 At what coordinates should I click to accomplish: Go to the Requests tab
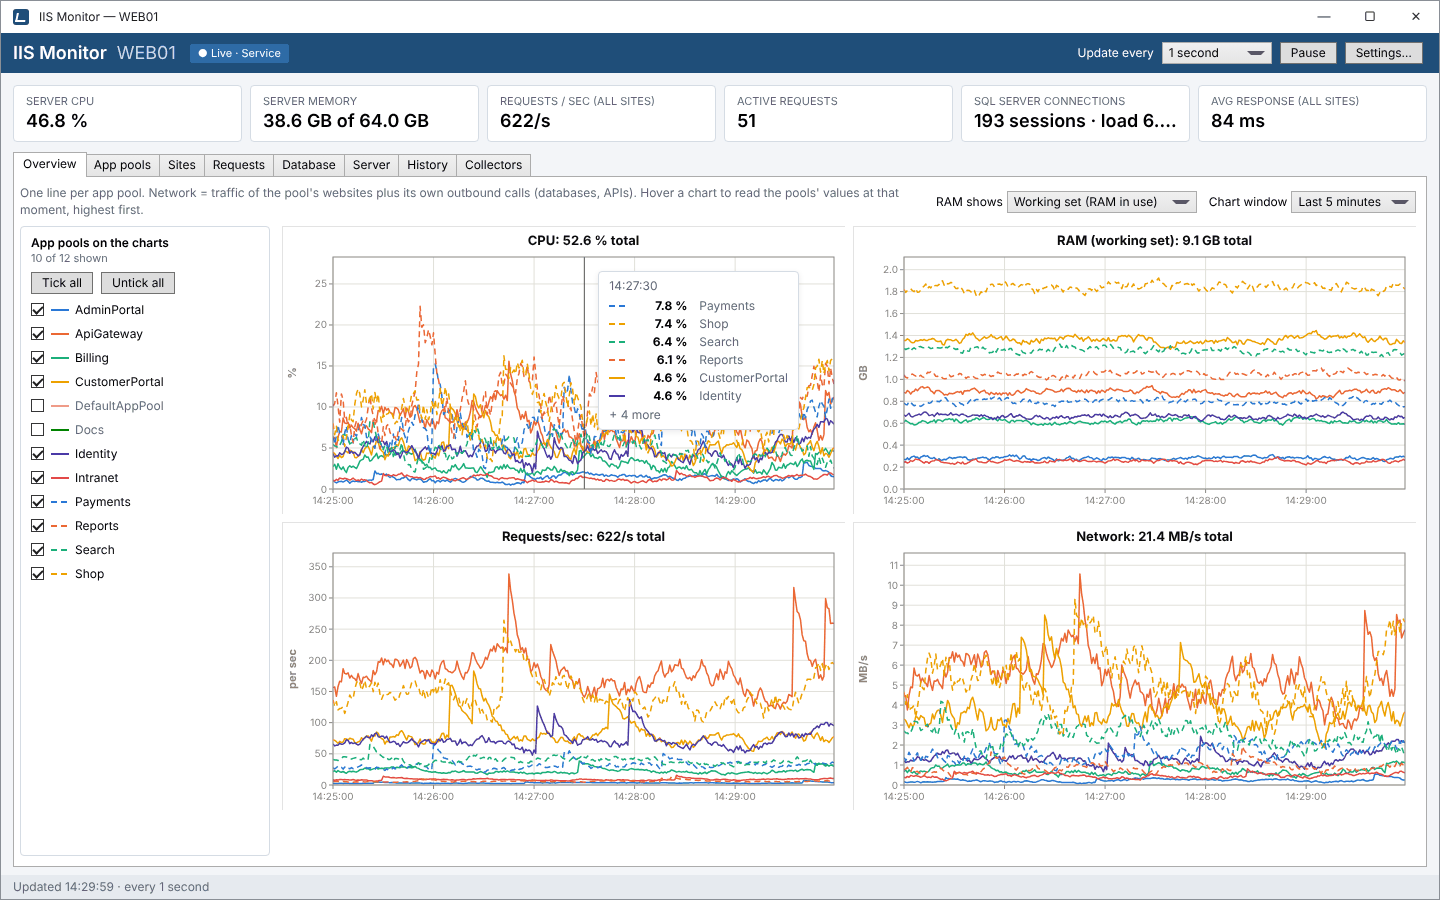[x=239, y=165]
